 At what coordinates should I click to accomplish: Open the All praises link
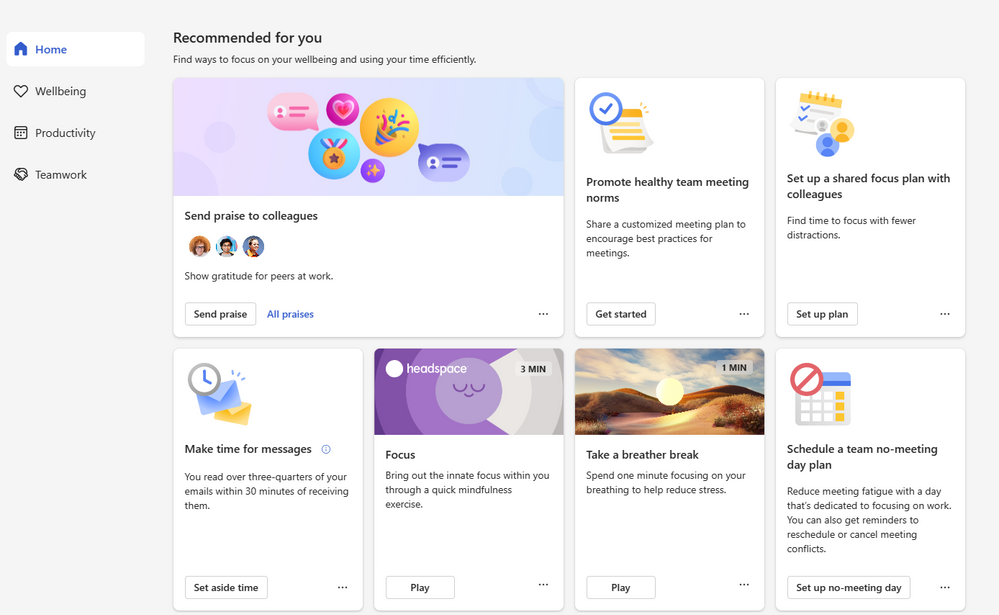(290, 314)
